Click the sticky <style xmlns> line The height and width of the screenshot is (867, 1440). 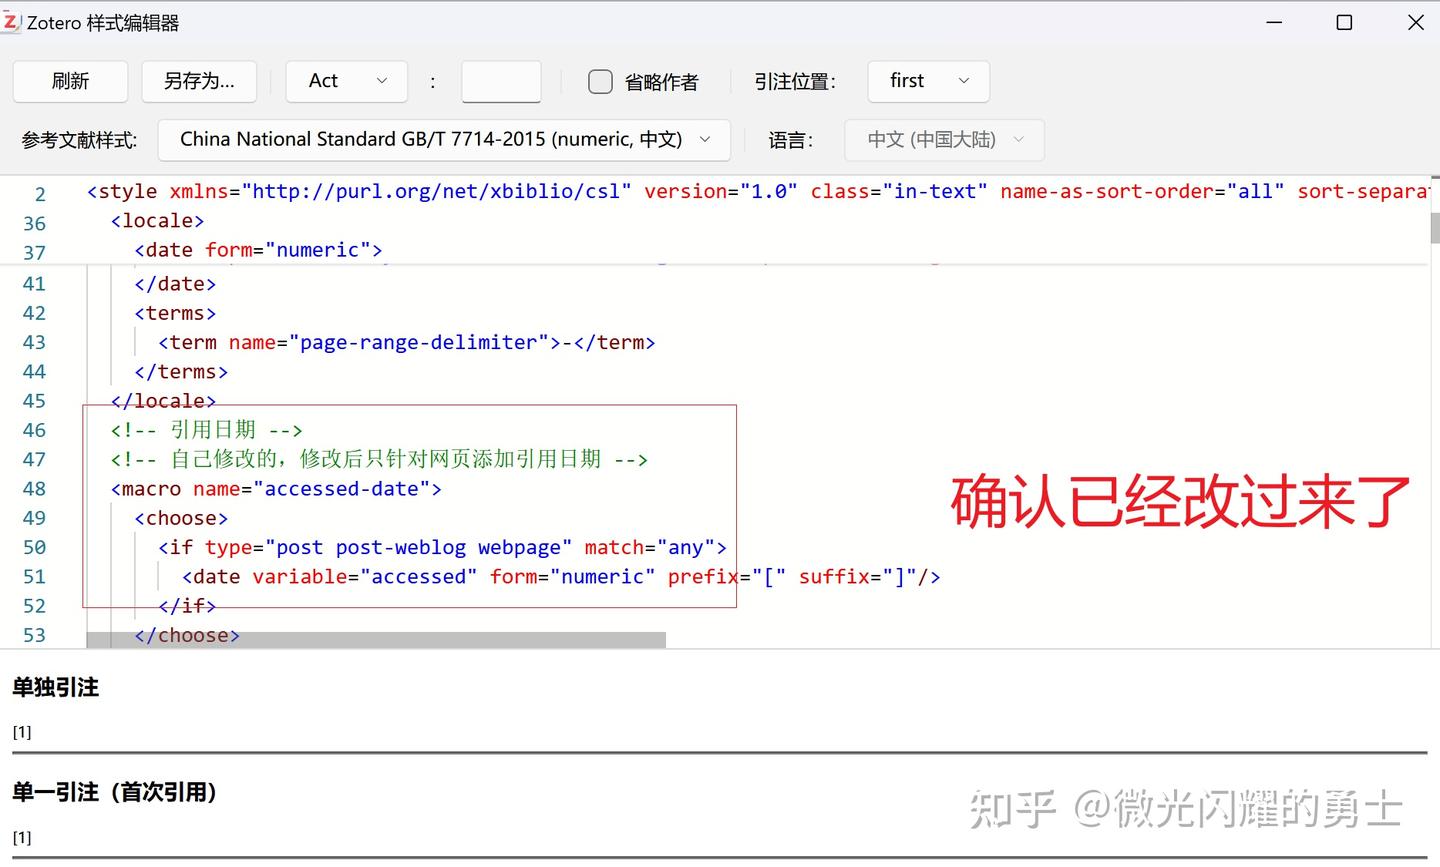coord(758,191)
